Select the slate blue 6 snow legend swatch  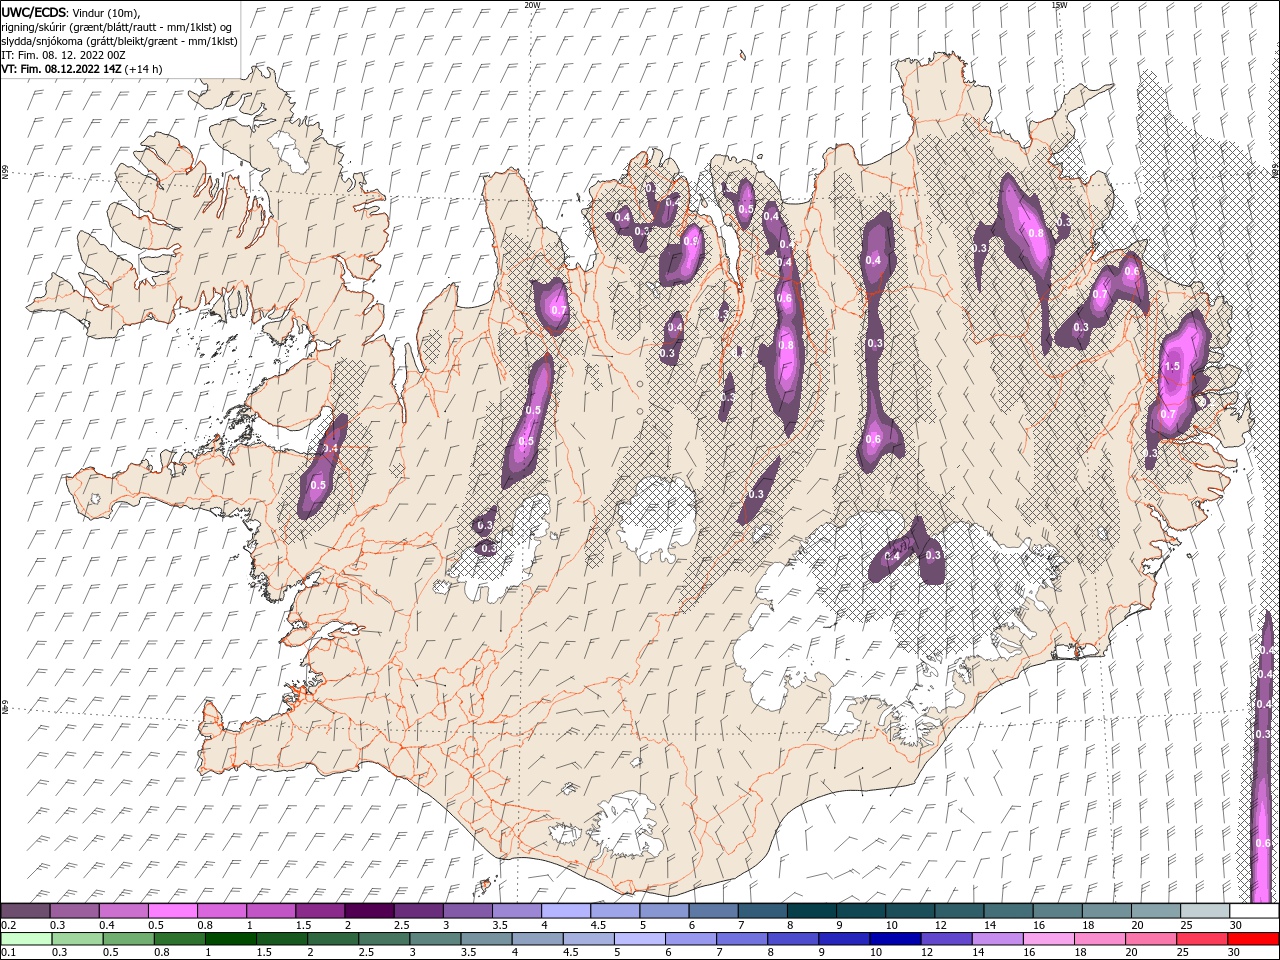point(713,911)
